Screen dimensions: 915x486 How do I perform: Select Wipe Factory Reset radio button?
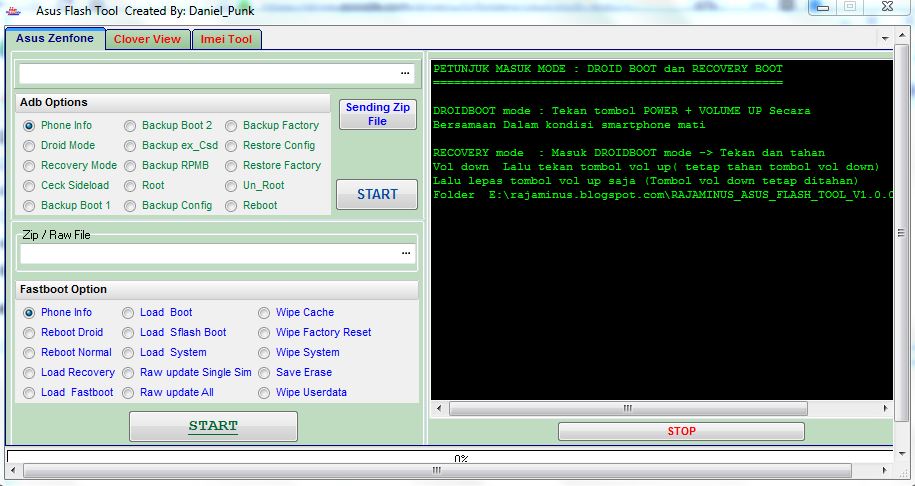tap(264, 333)
